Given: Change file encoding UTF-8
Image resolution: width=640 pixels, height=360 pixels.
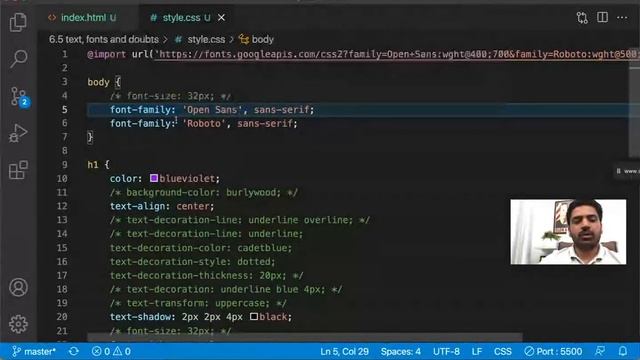Looking at the screenshot, I should (446, 351).
